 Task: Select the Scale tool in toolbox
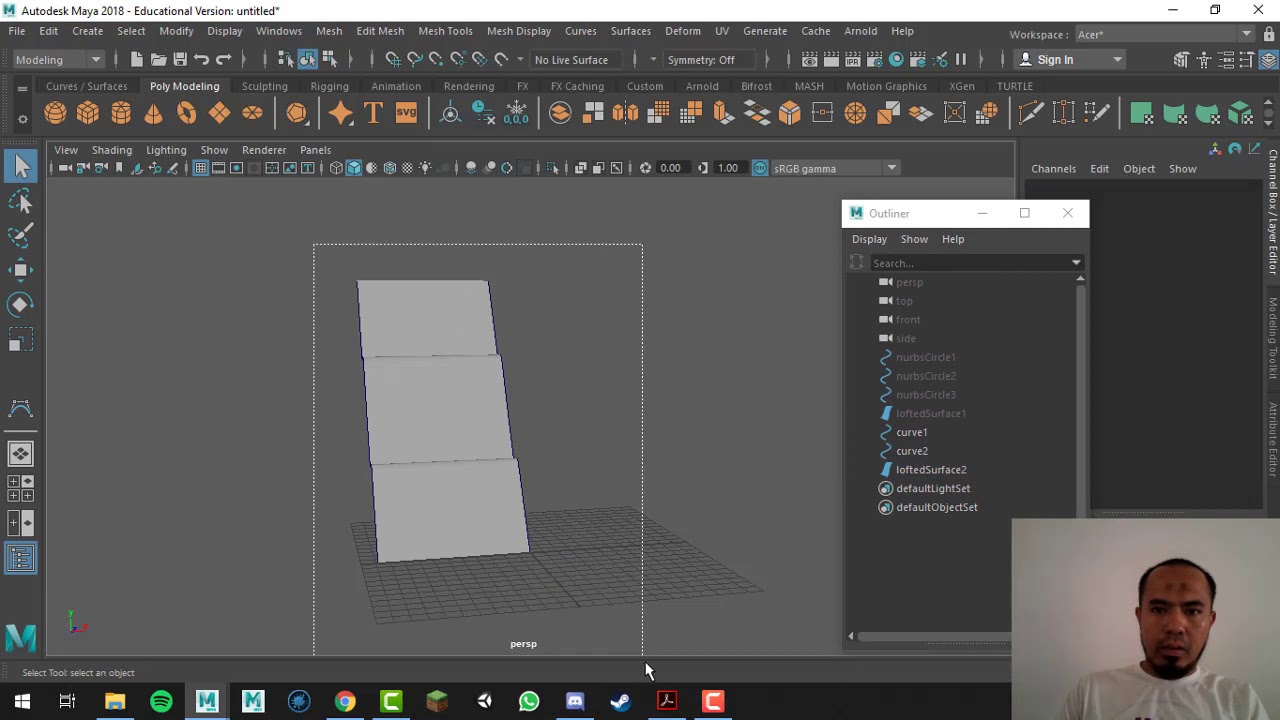[x=21, y=341]
